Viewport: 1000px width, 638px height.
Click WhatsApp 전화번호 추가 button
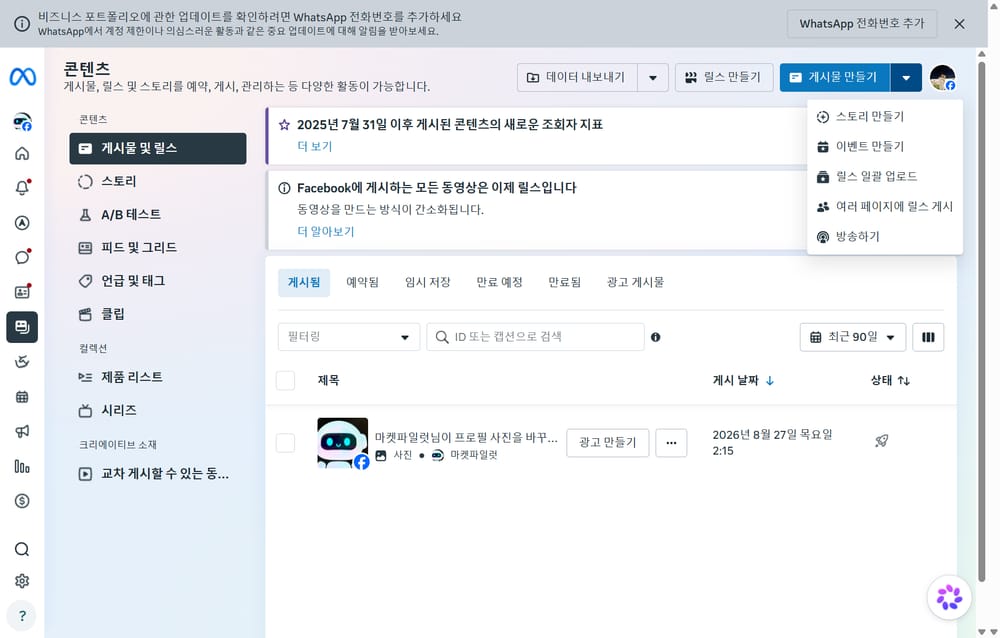(x=862, y=24)
